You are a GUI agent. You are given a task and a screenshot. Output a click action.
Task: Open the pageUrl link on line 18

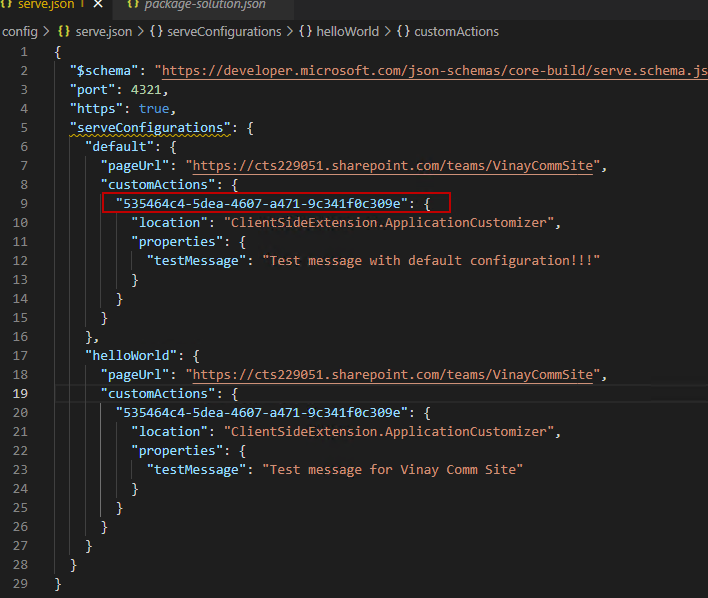coord(393,375)
